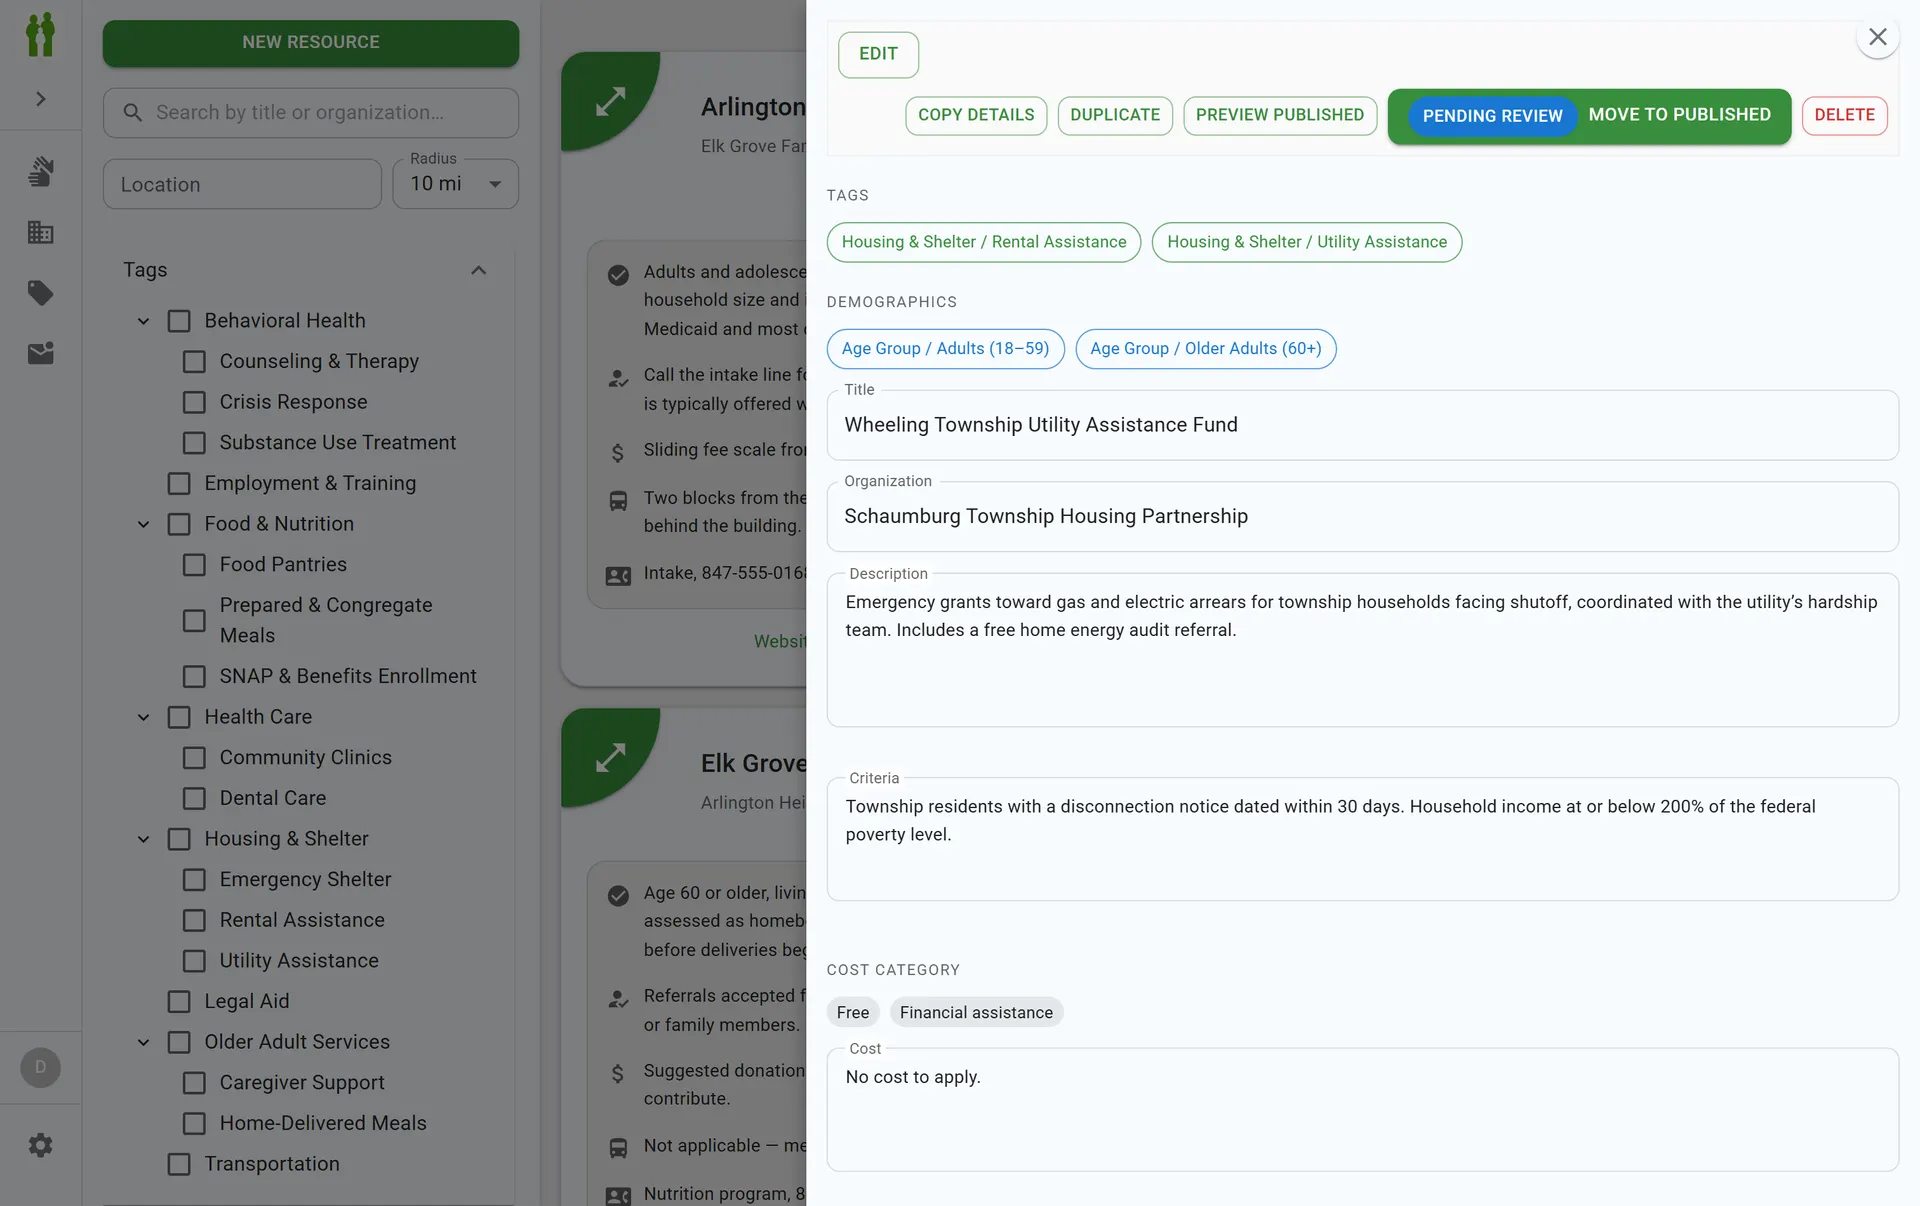
Task: Collapse the Health Care tree group
Action: point(143,717)
